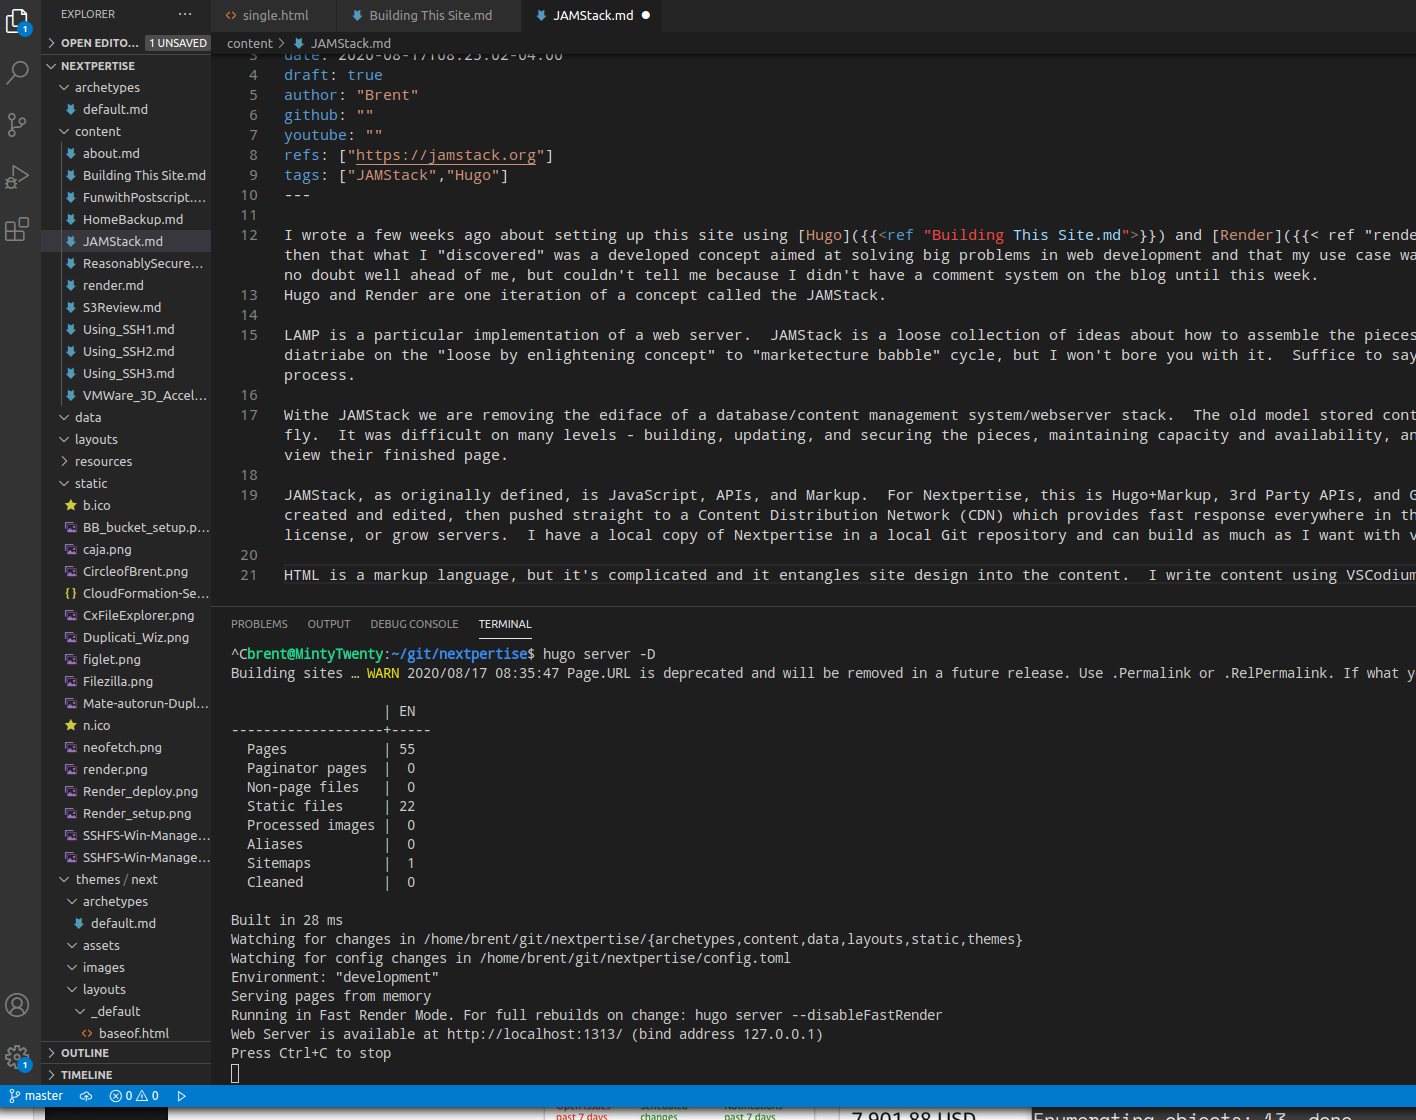Click the terminal input cursor line

235,1073
